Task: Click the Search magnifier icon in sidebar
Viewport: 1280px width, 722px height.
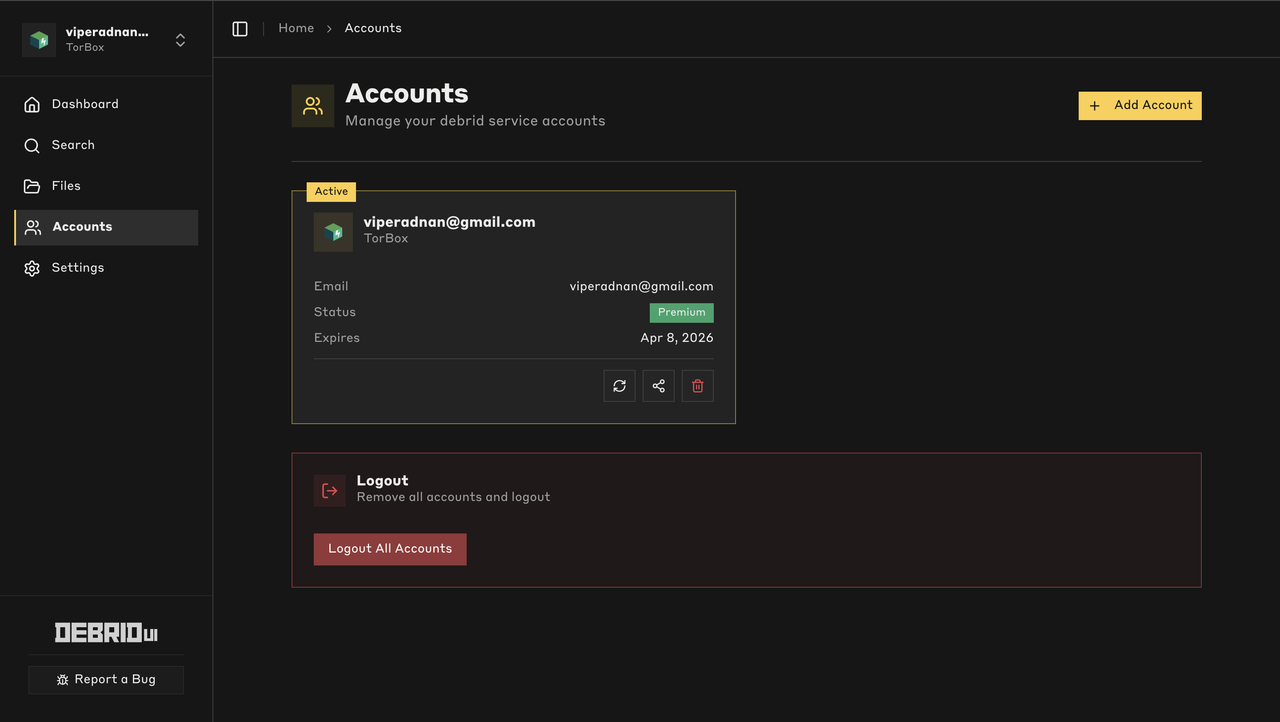Action: point(32,146)
